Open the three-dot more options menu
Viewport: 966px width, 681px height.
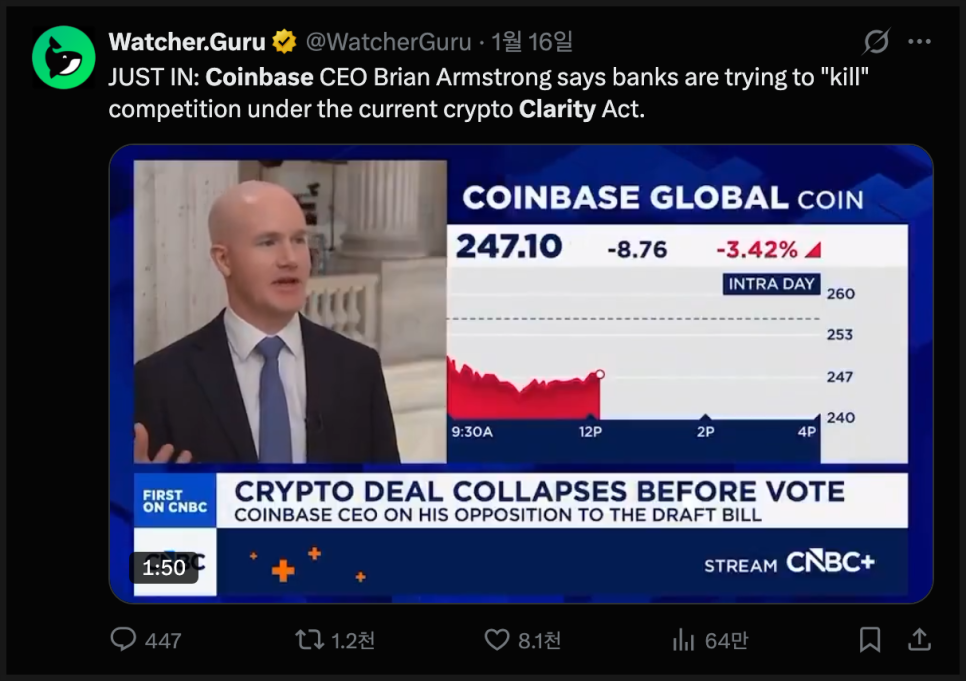tap(919, 42)
